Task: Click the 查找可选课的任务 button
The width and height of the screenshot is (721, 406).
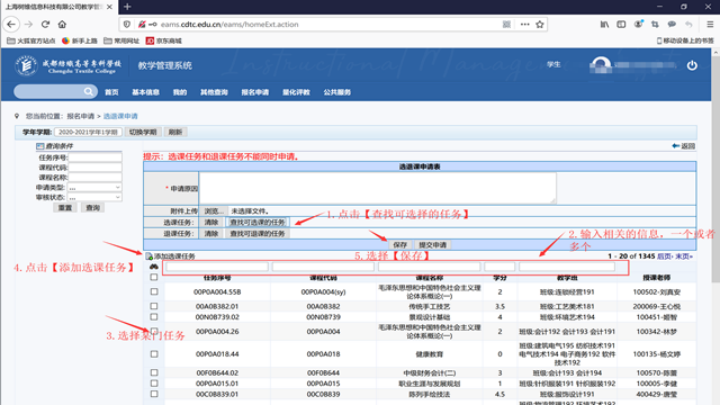Action: pyautogui.click(x=257, y=222)
